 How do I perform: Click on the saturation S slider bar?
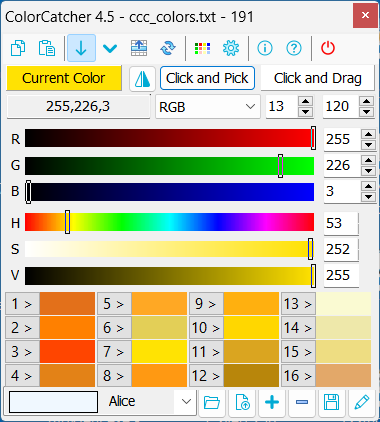pyautogui.click(x=169, y=249)
